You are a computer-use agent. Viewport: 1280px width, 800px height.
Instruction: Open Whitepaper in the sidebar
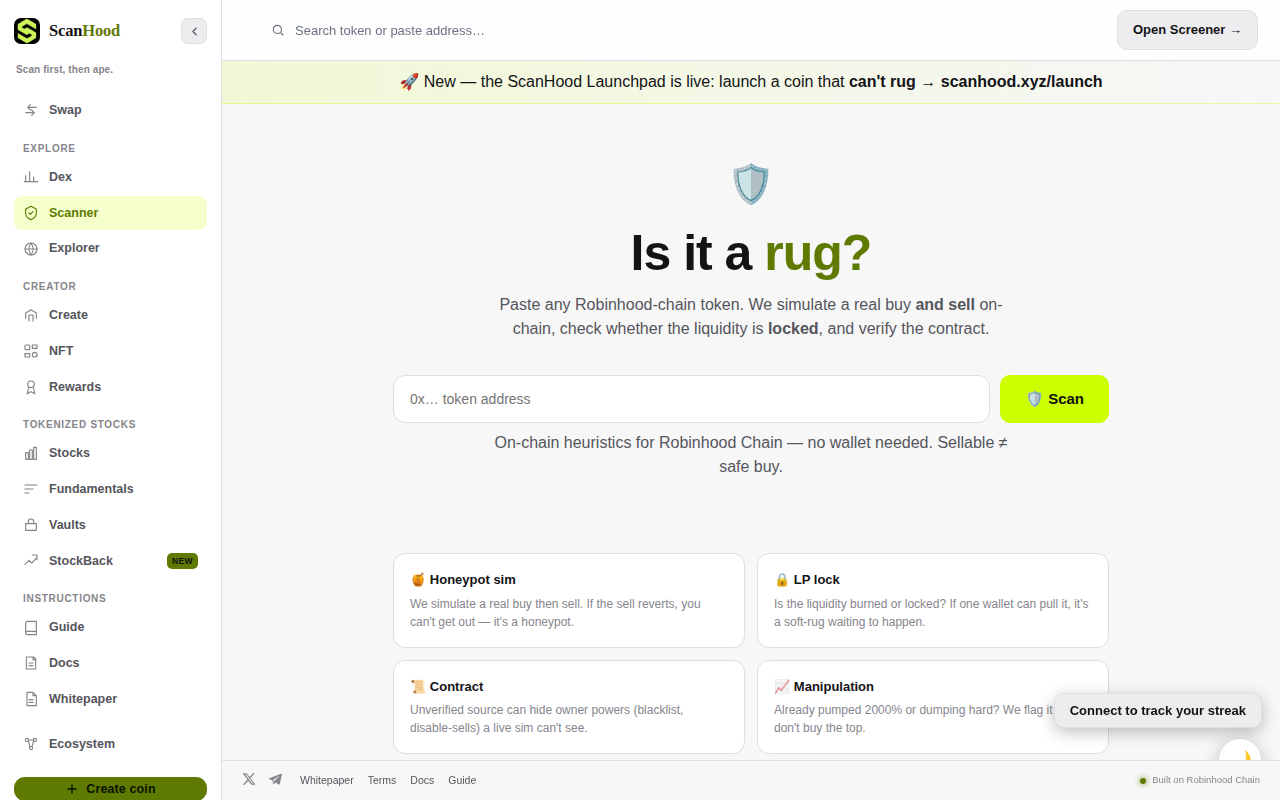(110, 699)
